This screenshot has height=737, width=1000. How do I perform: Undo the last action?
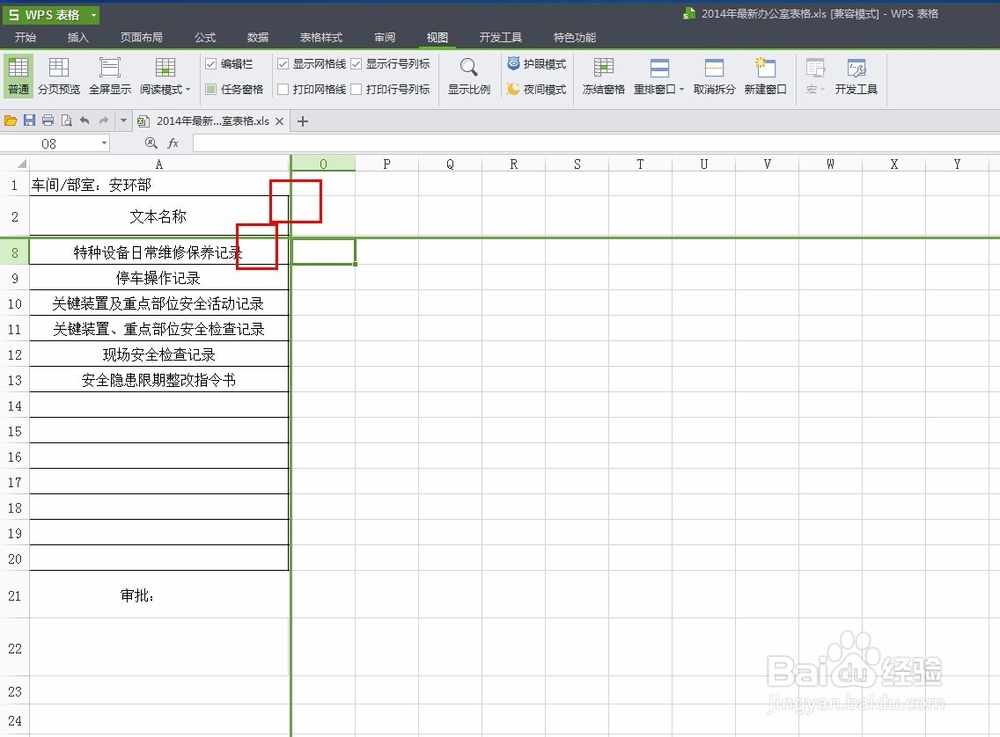coord(85,120)
